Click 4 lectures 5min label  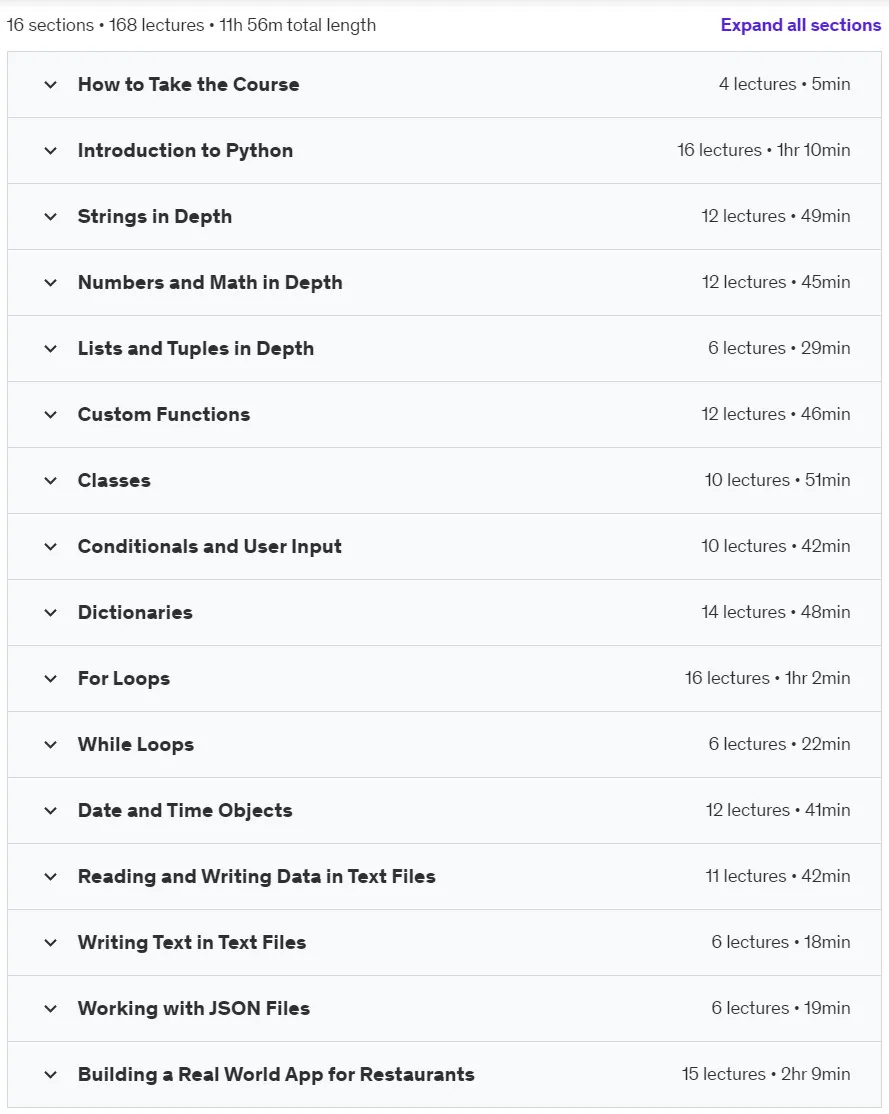coord(785,85)
